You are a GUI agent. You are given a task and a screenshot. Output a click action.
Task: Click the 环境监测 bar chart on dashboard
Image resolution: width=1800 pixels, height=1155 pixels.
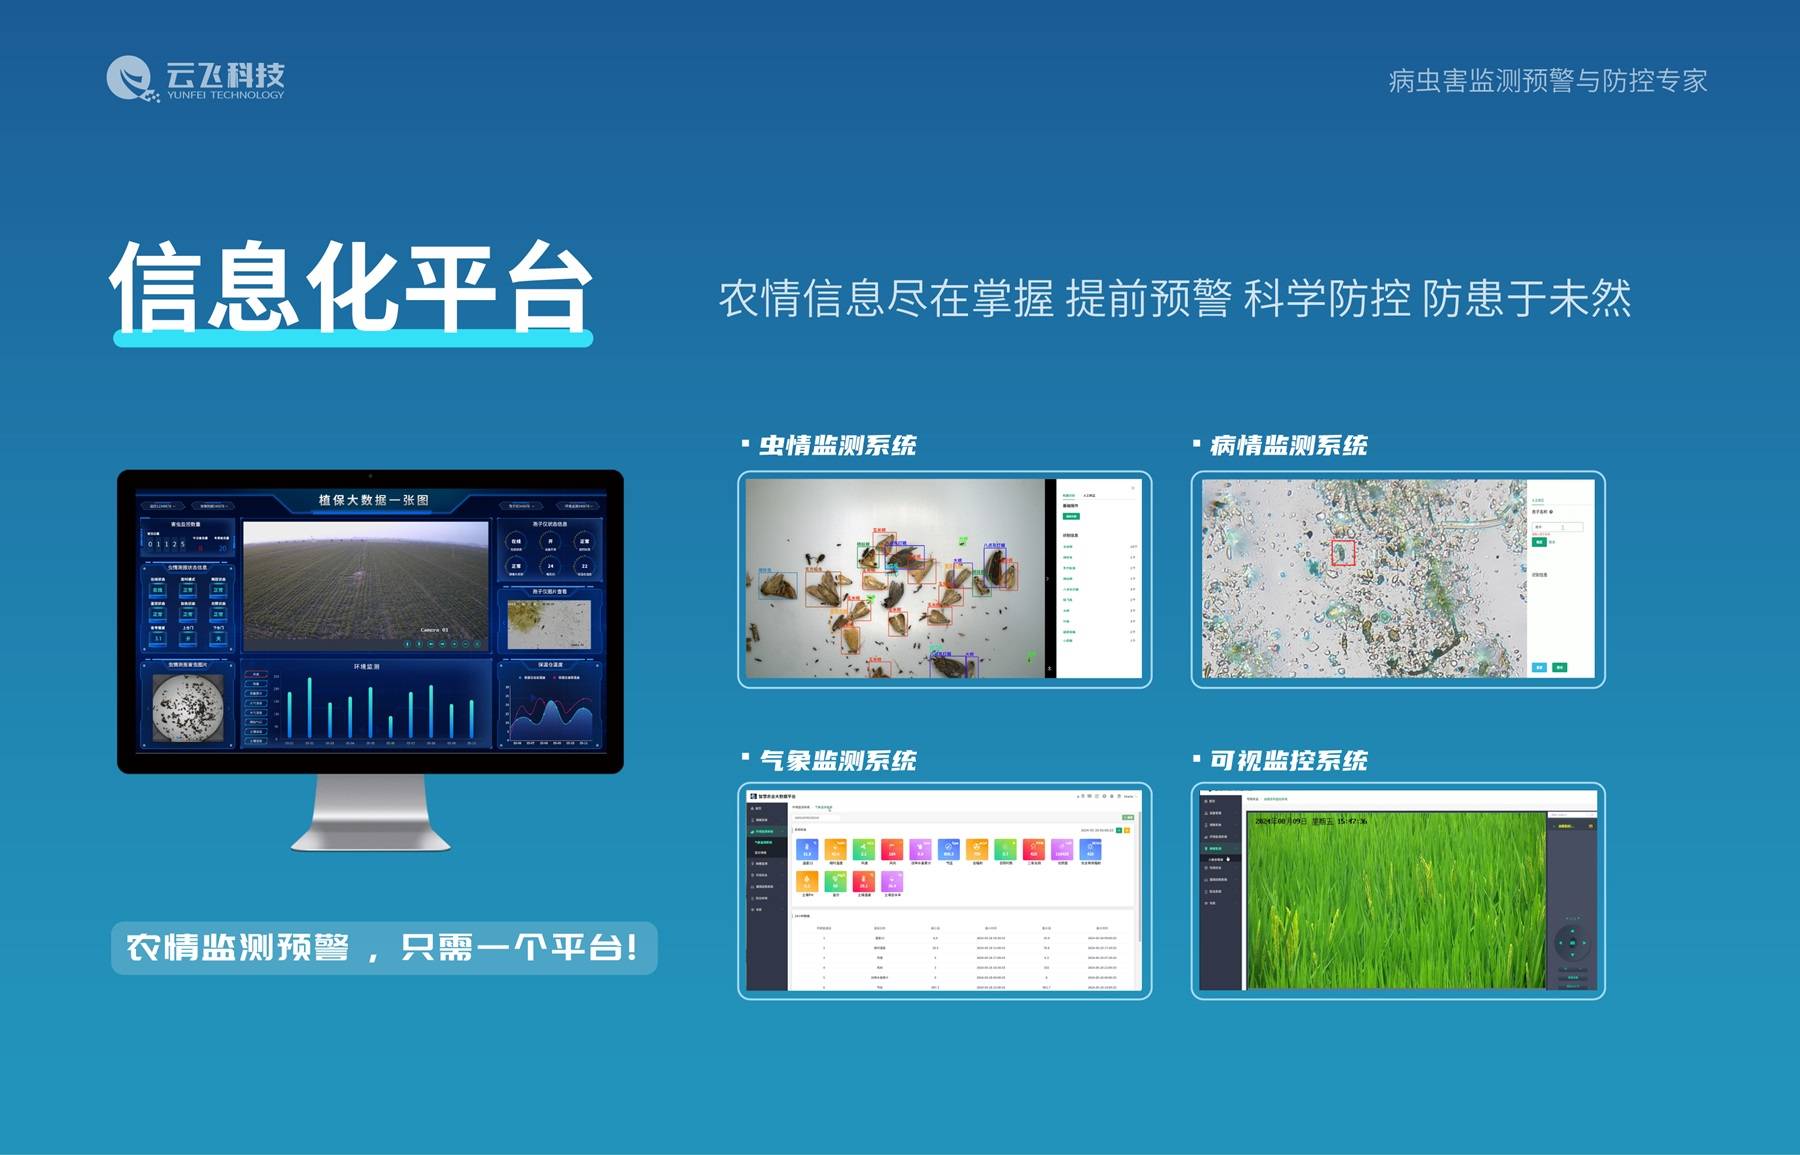pos(366,705)
